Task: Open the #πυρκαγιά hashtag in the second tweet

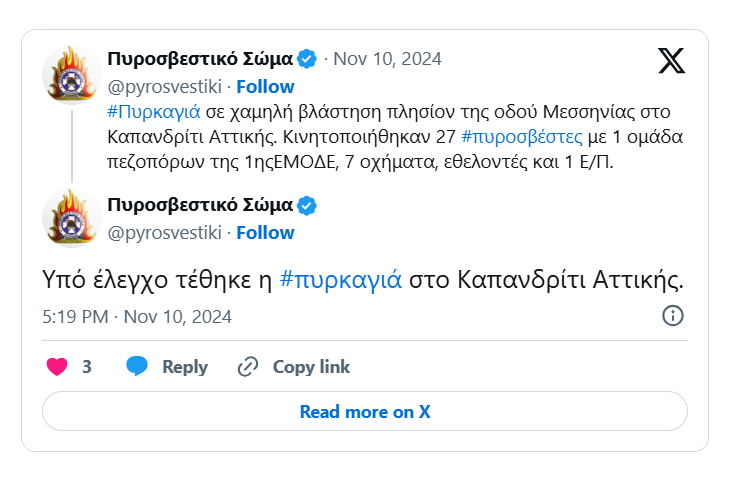Action: point(340,279)
